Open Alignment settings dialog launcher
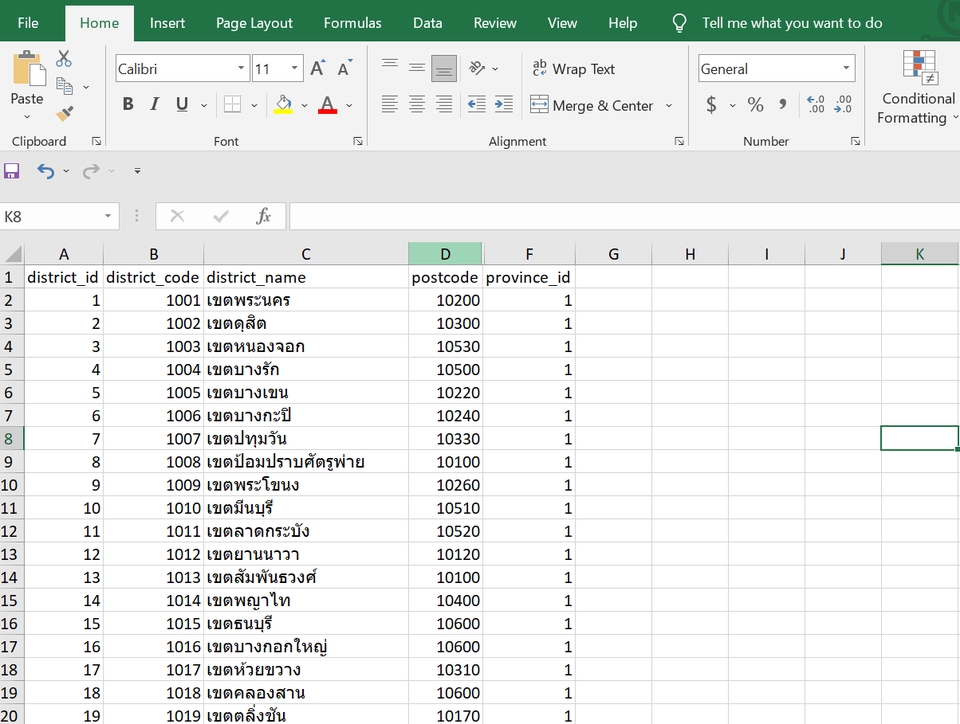The image size is (960, 724). (679, 141)
